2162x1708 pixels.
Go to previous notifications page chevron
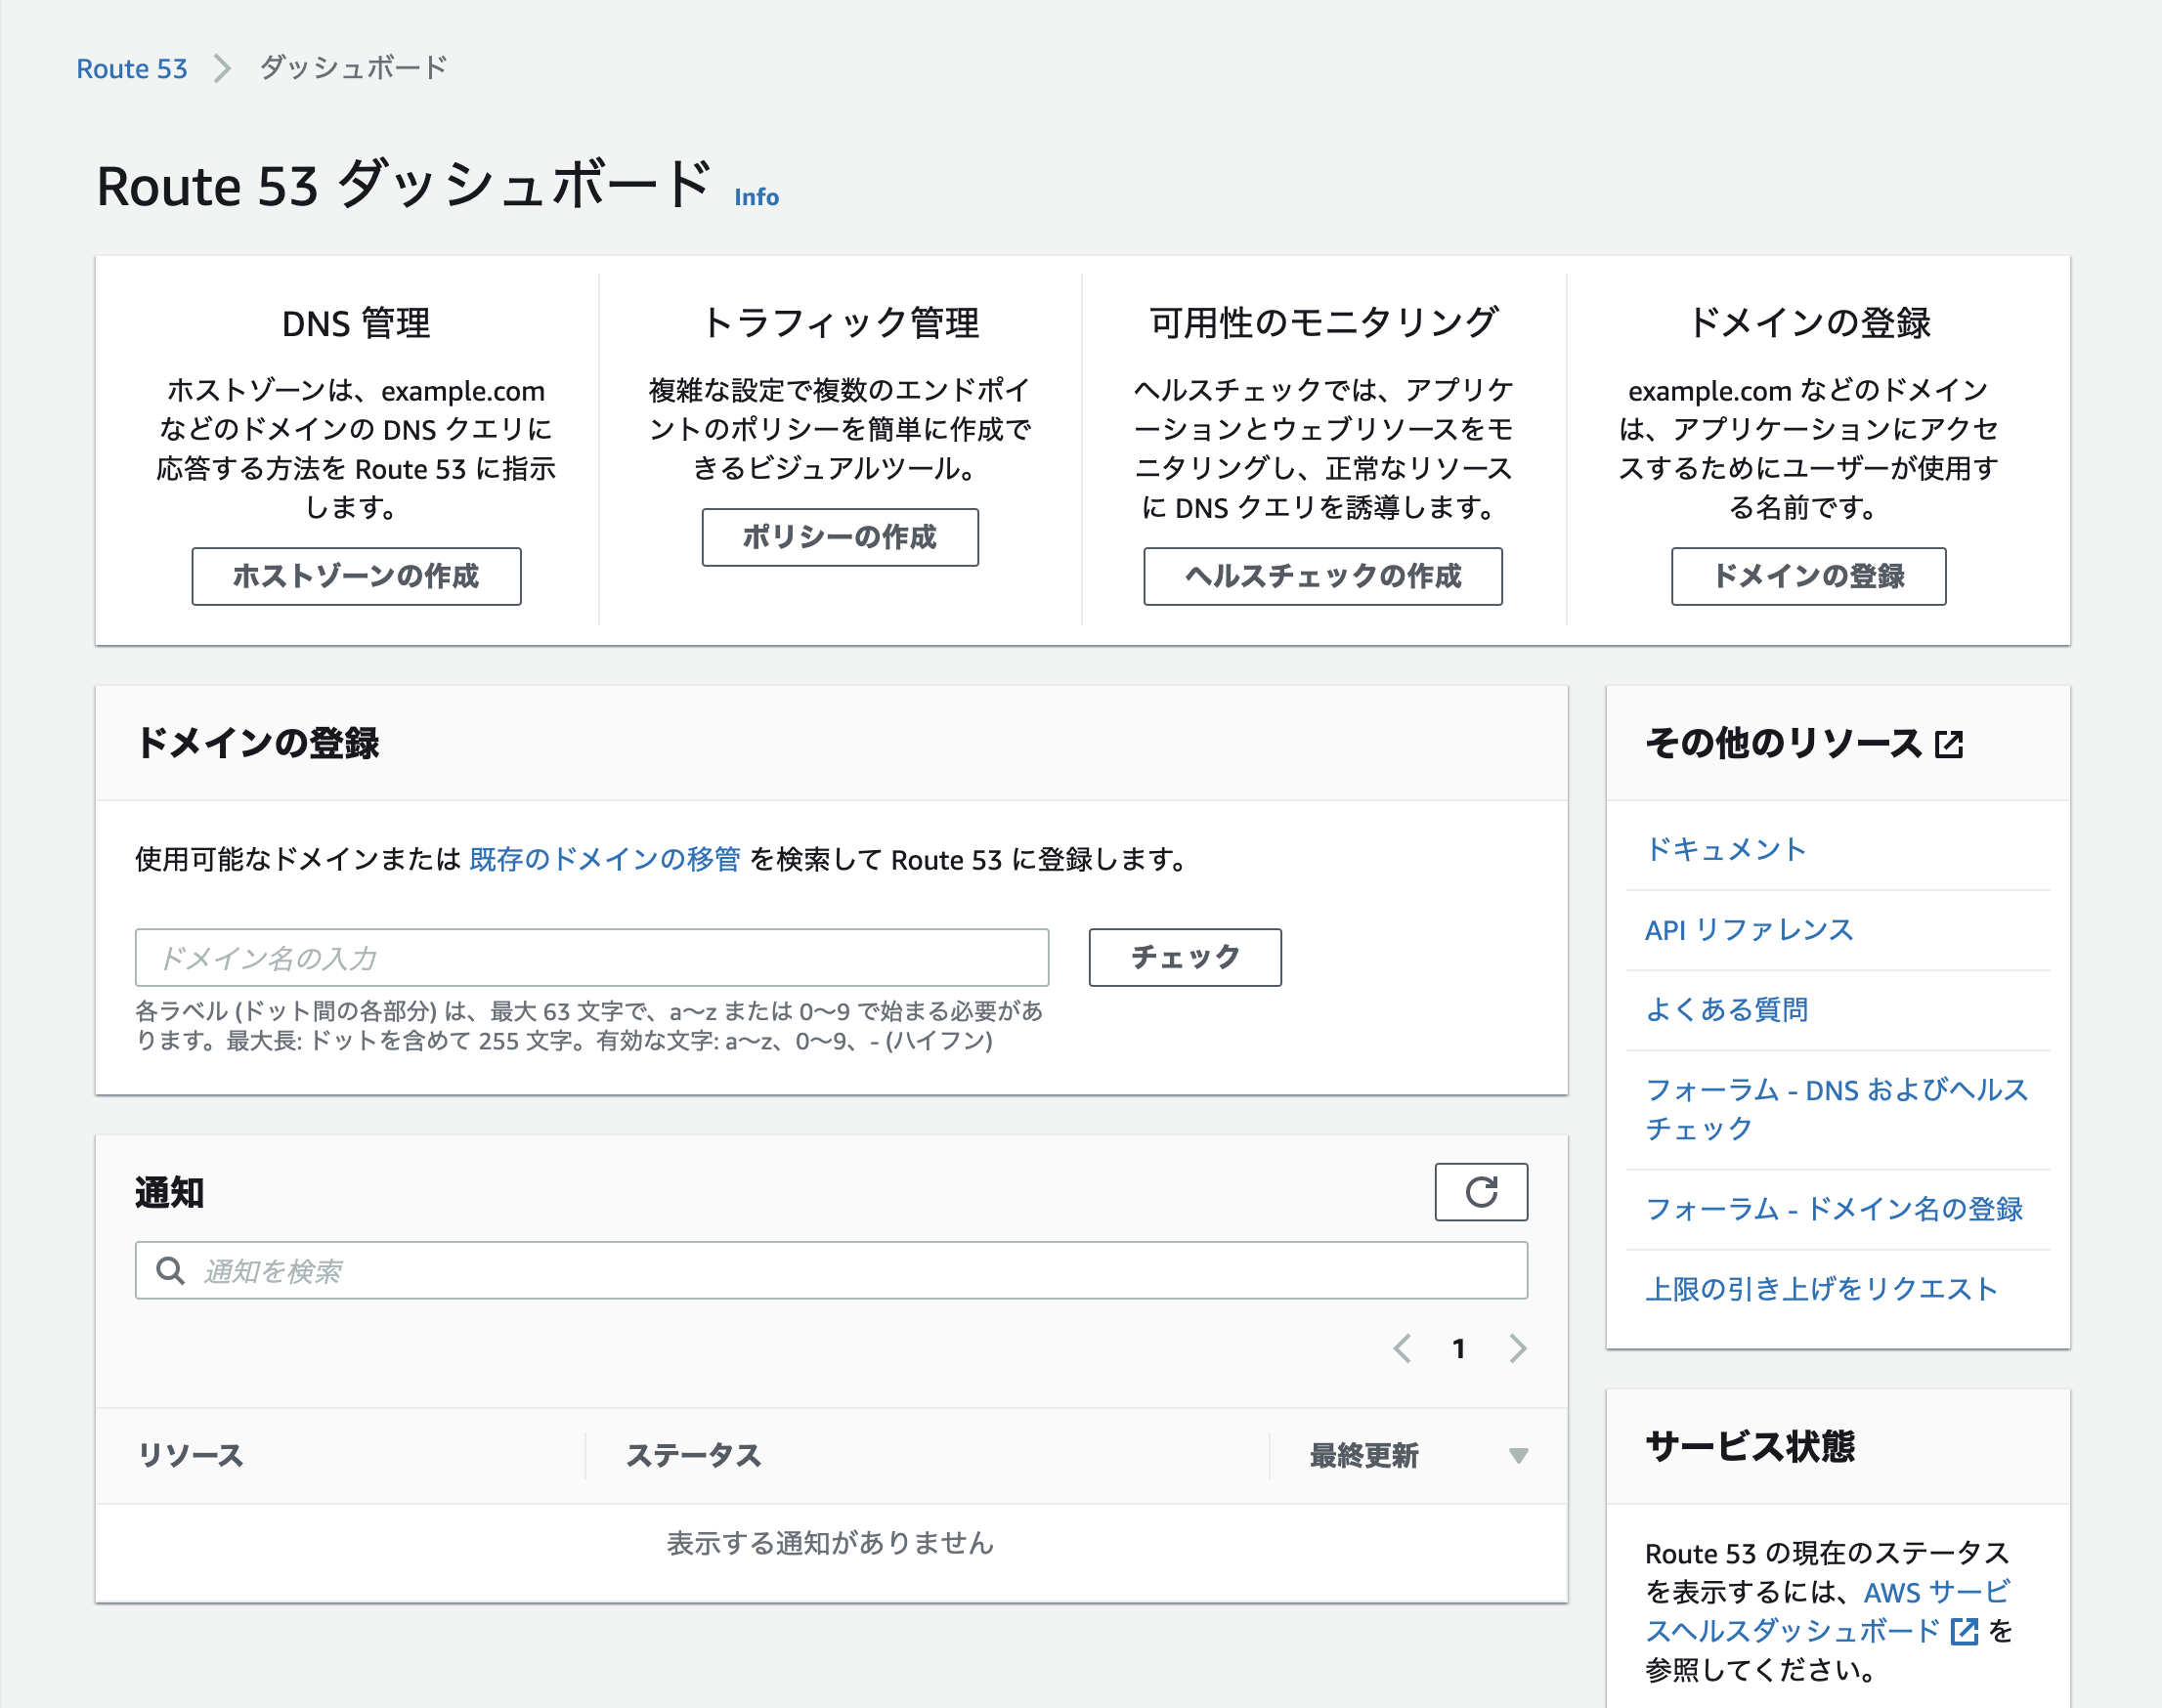(x=1402, y=1349)
